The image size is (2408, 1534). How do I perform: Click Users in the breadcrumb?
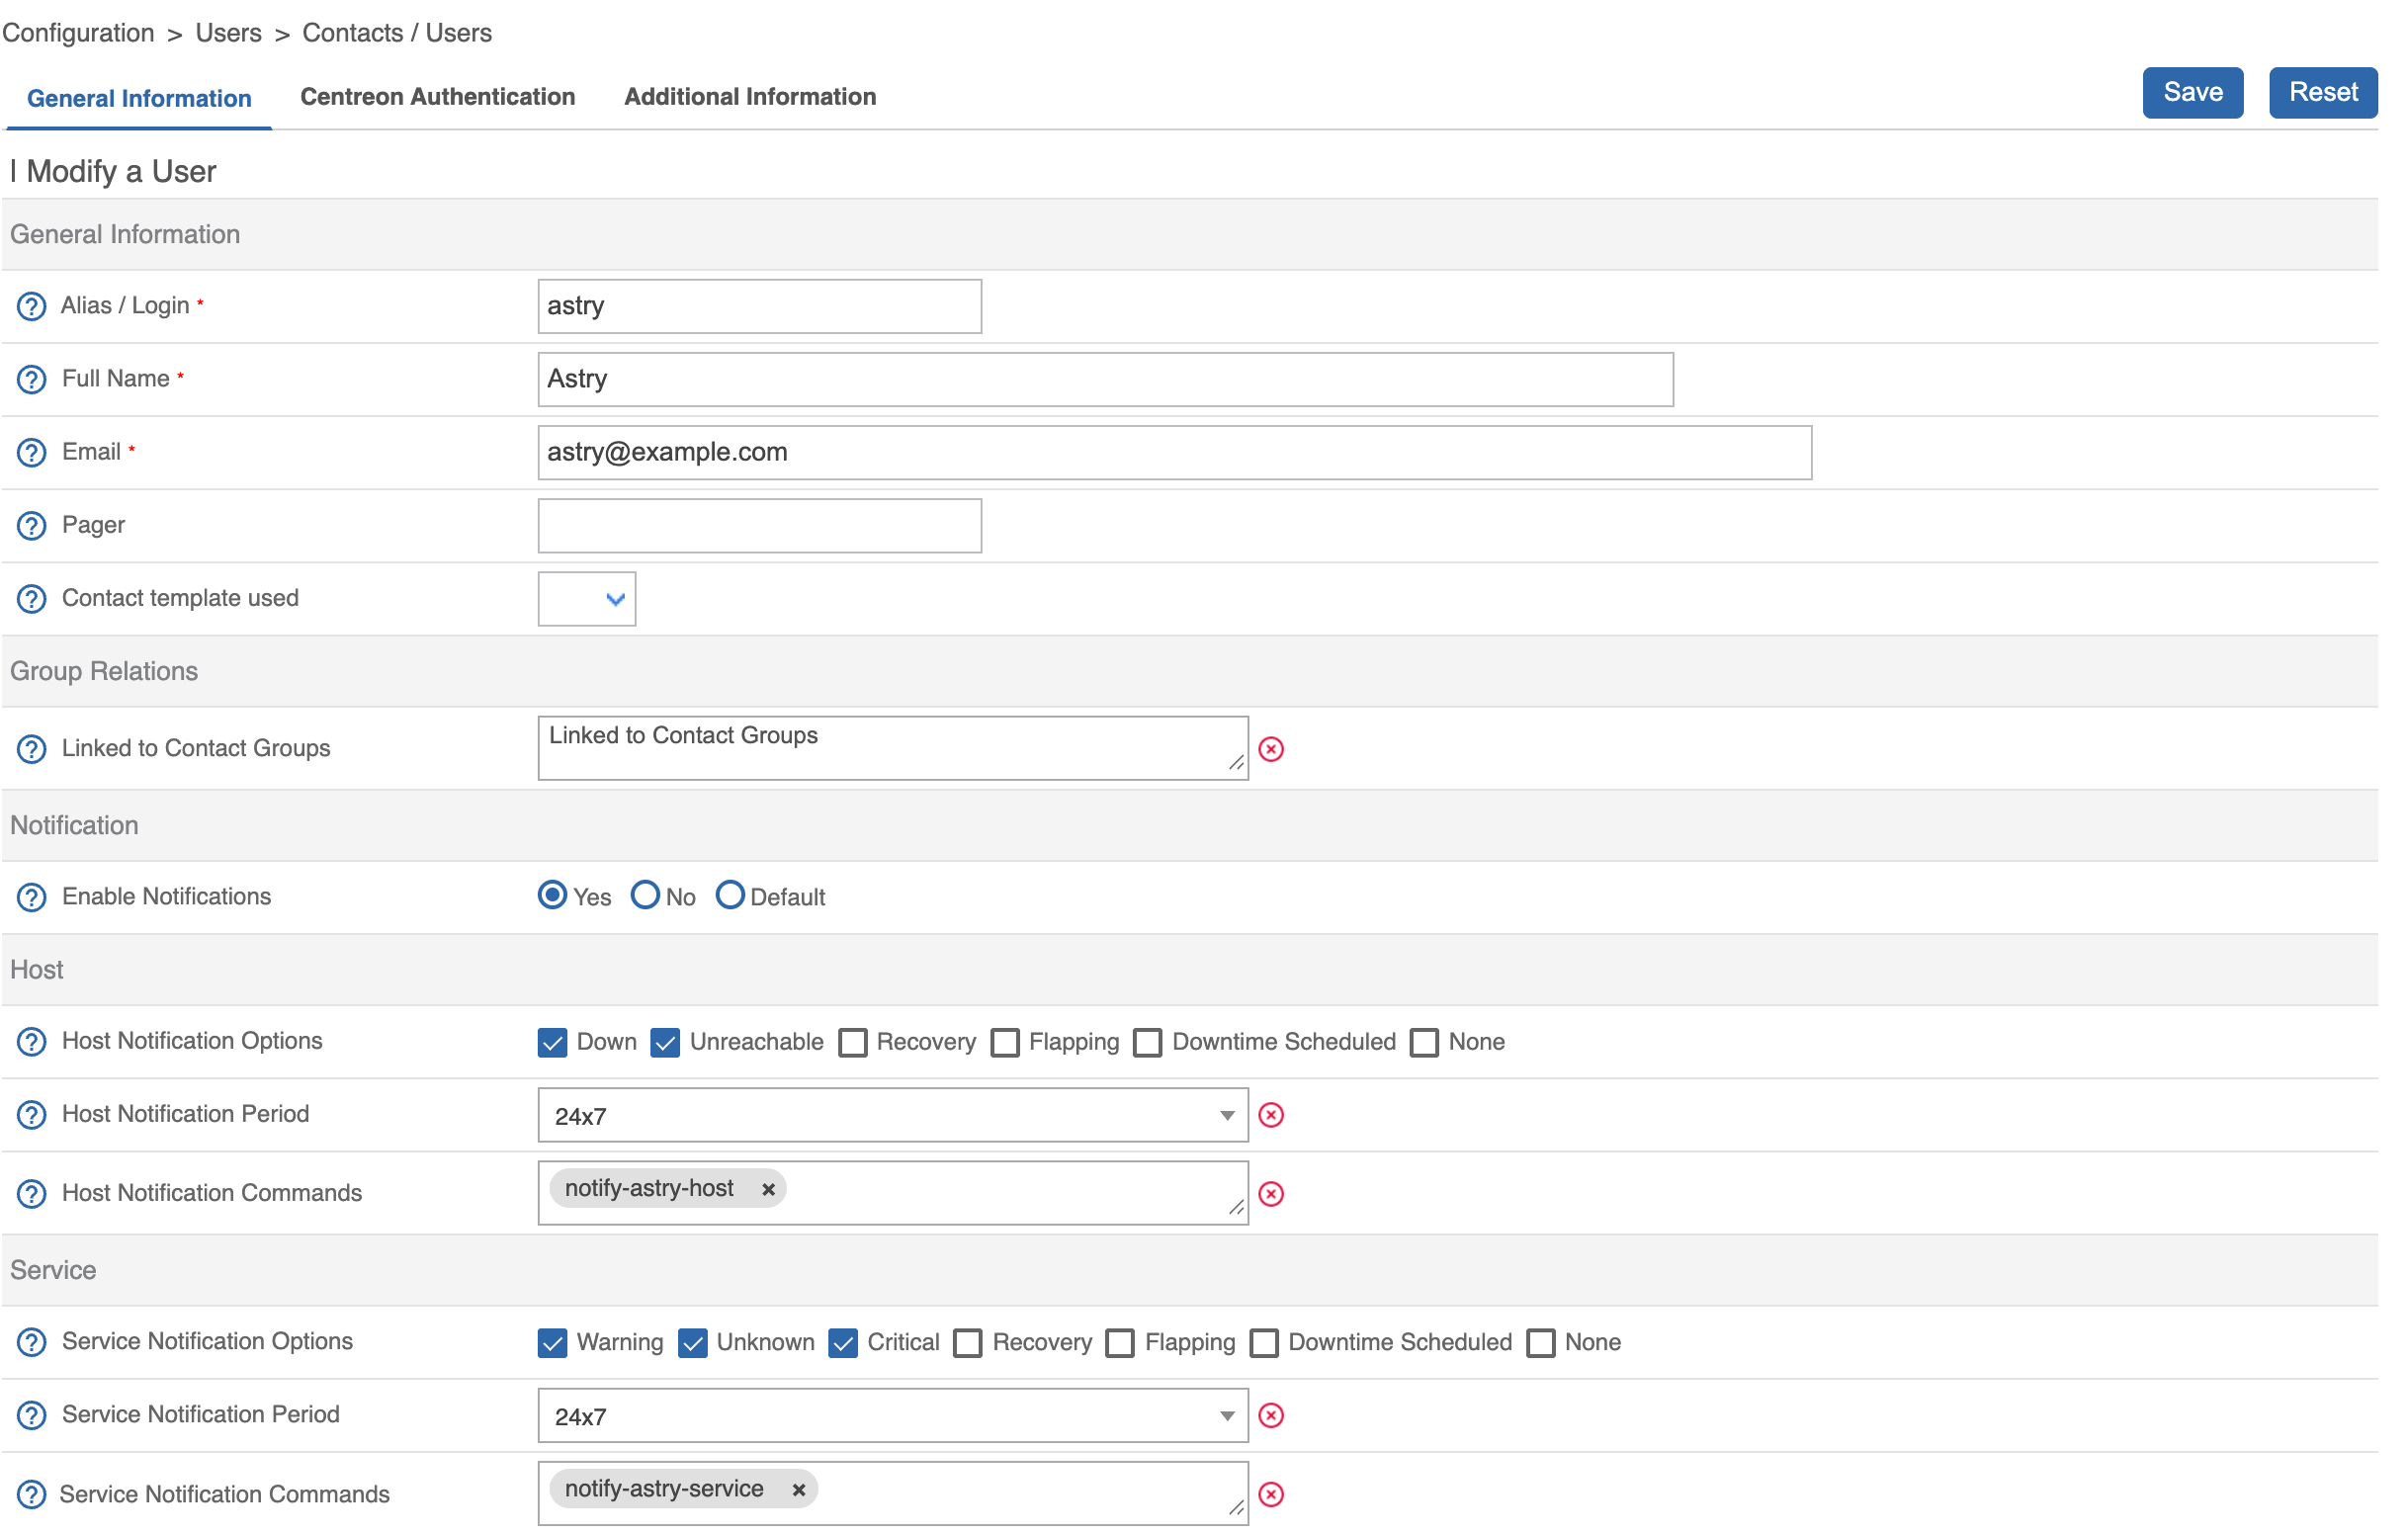[228, 33]
